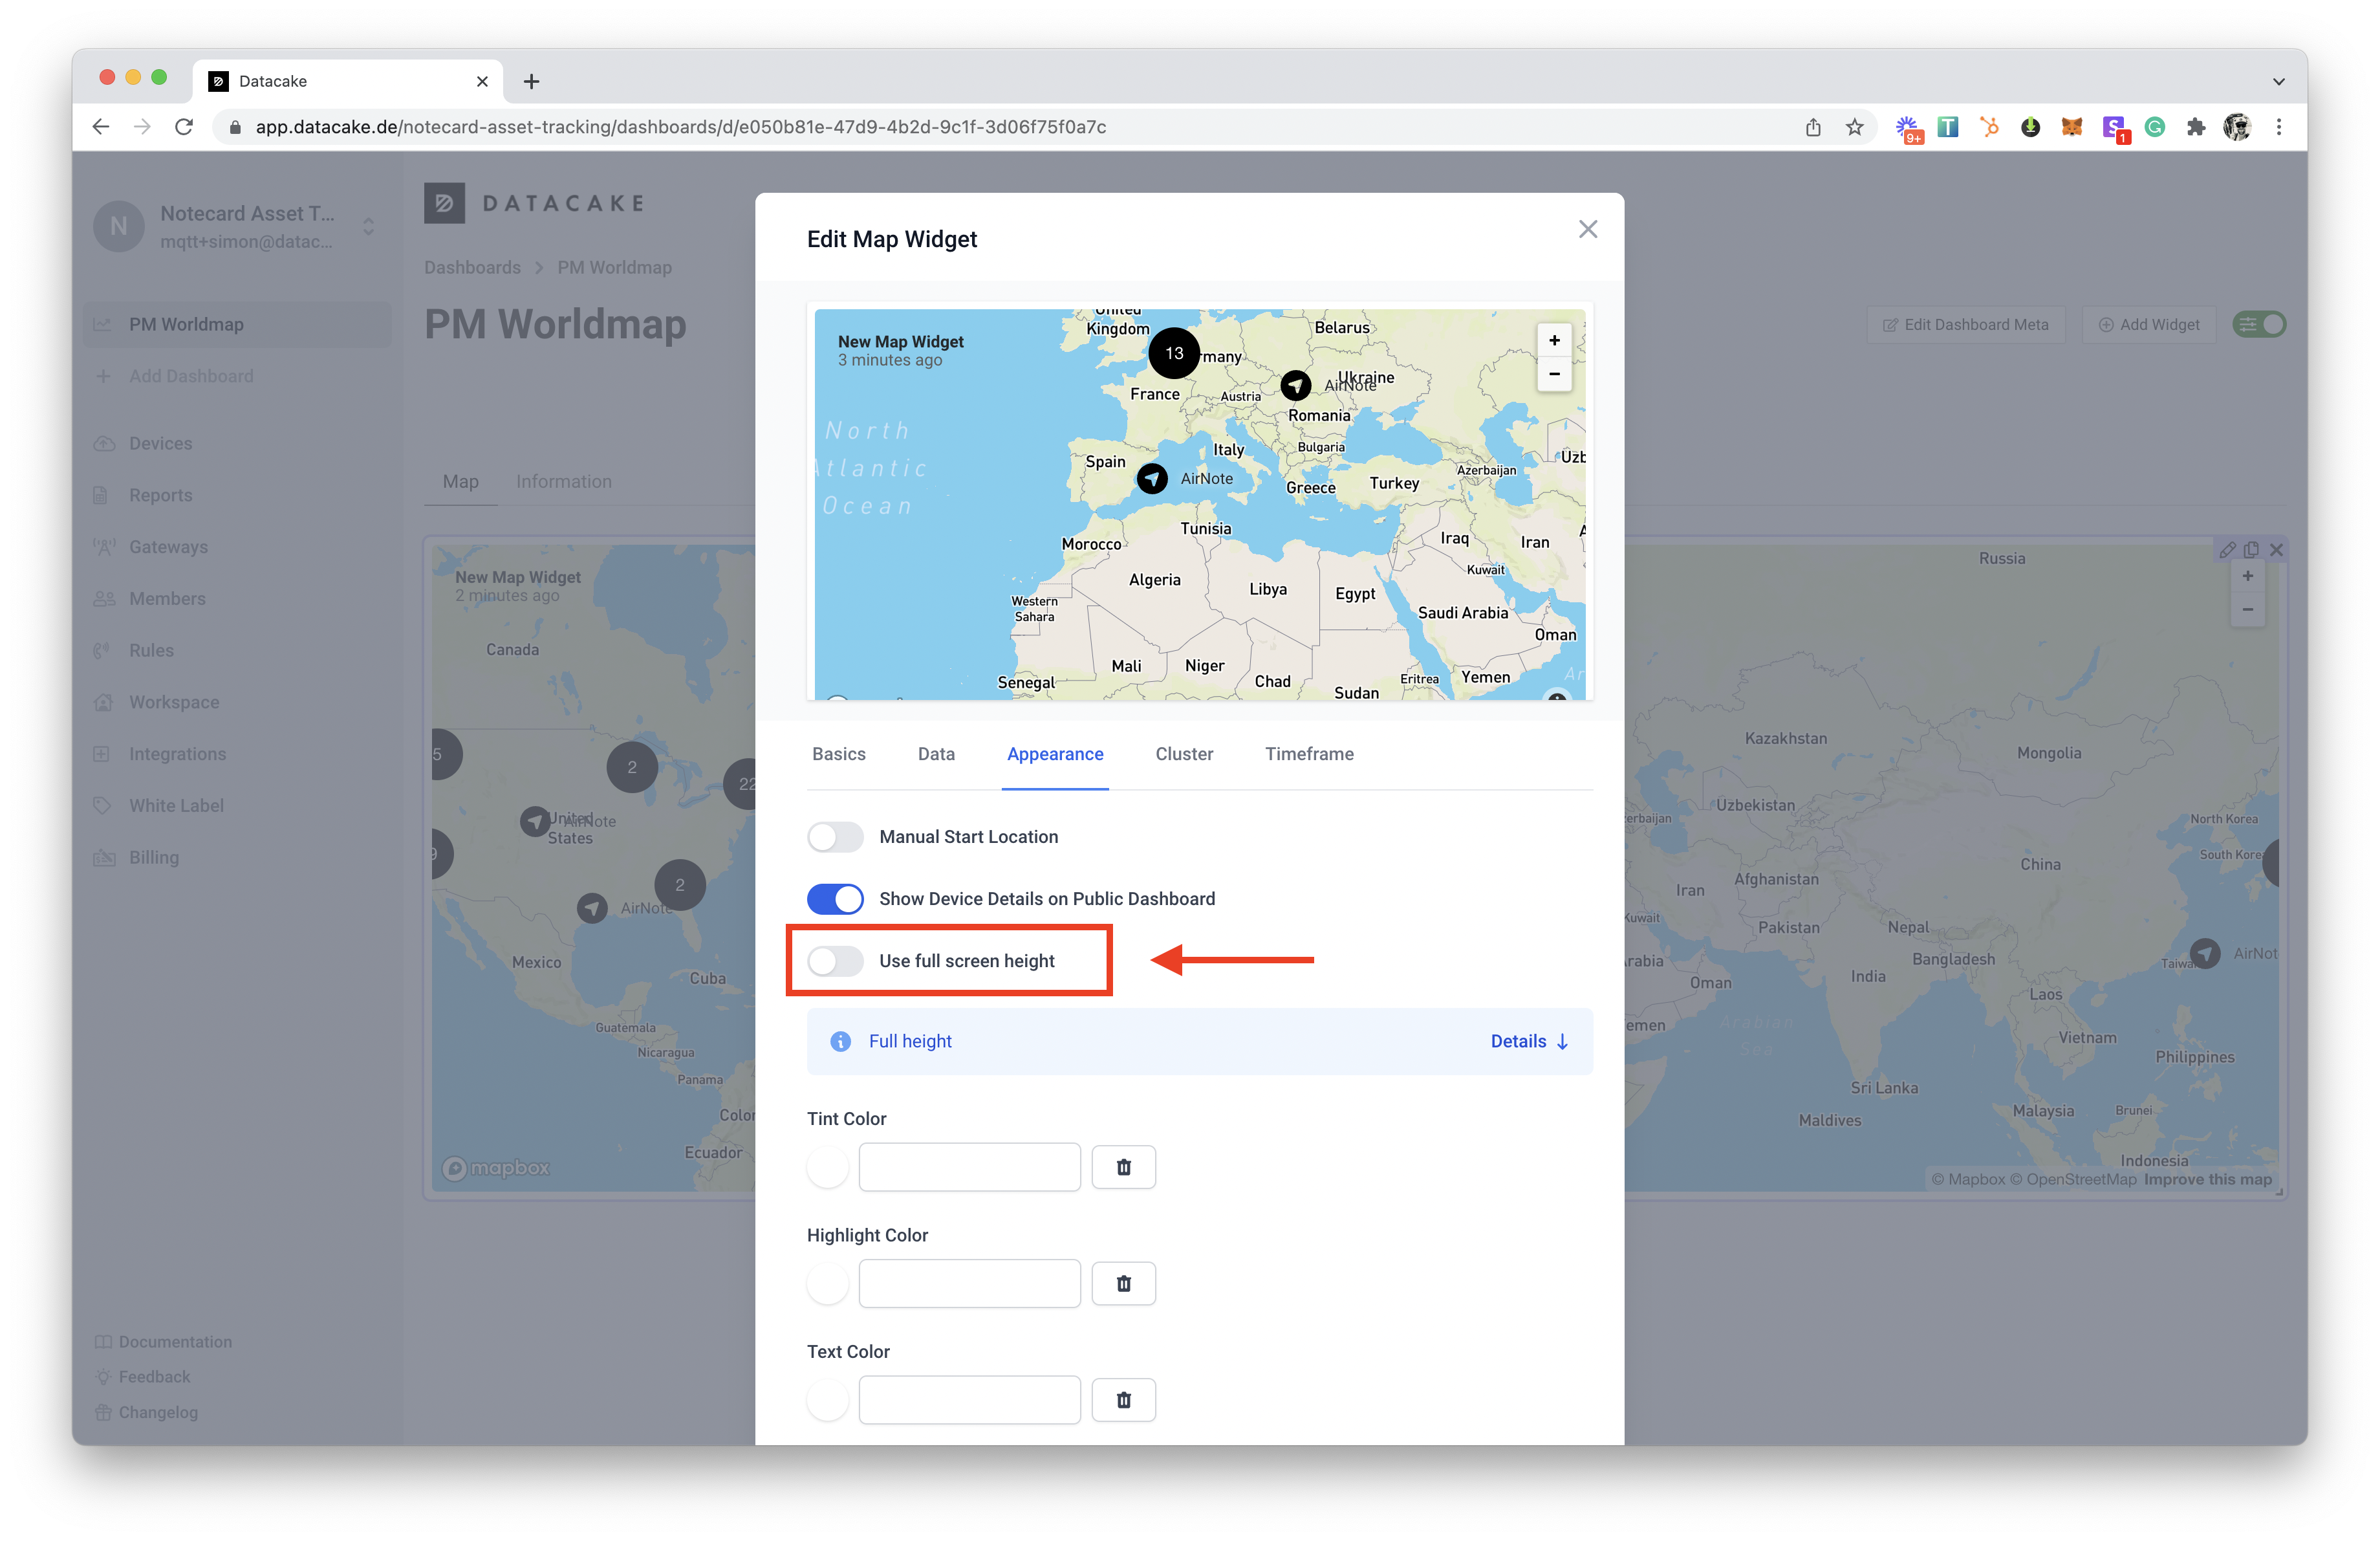Open the Basics tab

[839, 754]
